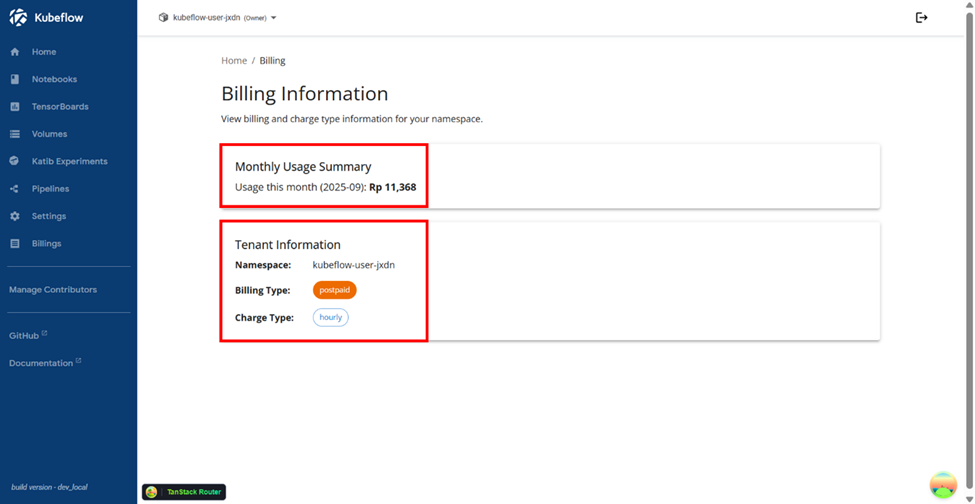Click the Home breadcrumb link

coord(234,61)
